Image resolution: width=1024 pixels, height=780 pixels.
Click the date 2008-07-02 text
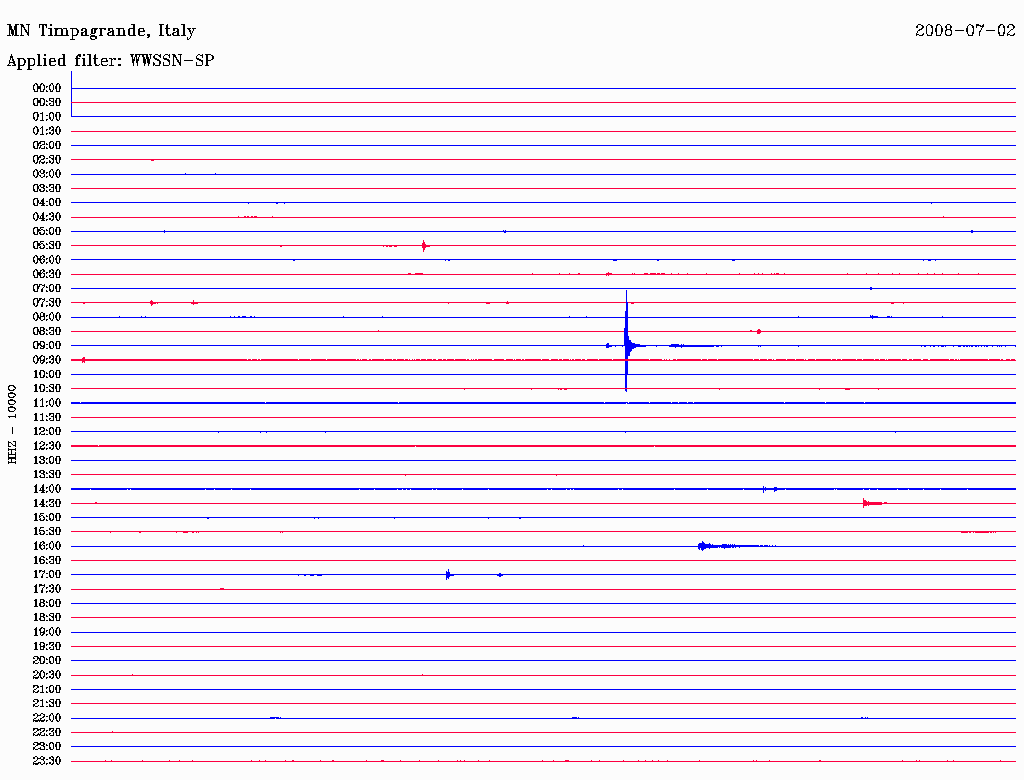[965, 30]
